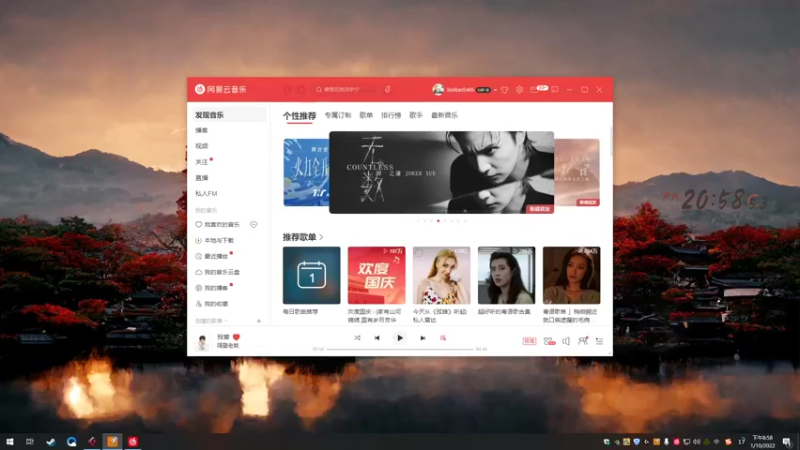Click the back navigation arrow in title bar
800x450 pixels.
pos(288,89)
